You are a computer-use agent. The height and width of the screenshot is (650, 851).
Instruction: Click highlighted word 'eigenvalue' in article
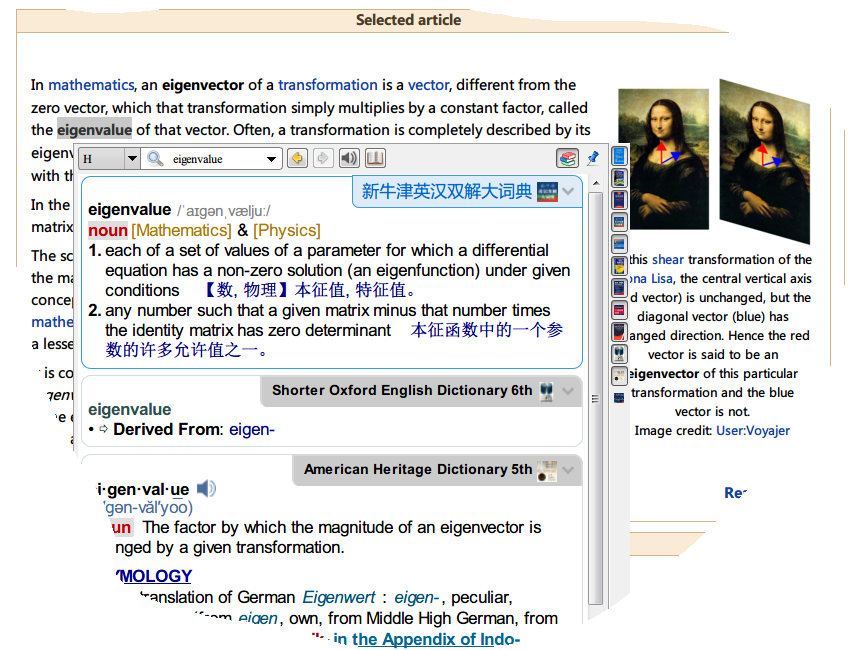coord(94,130)
